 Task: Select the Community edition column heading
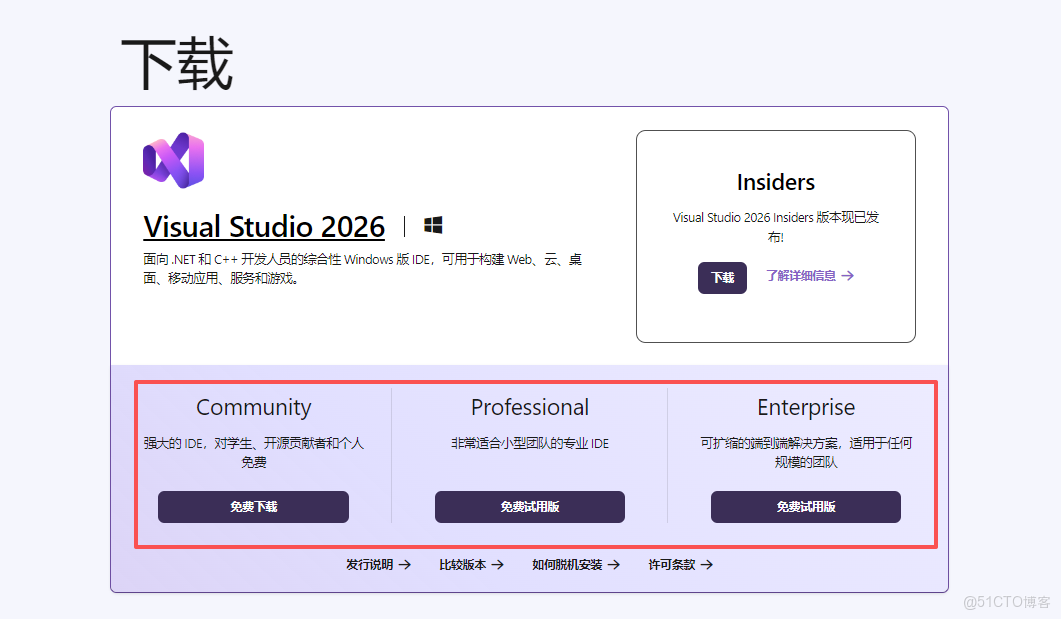253,407
